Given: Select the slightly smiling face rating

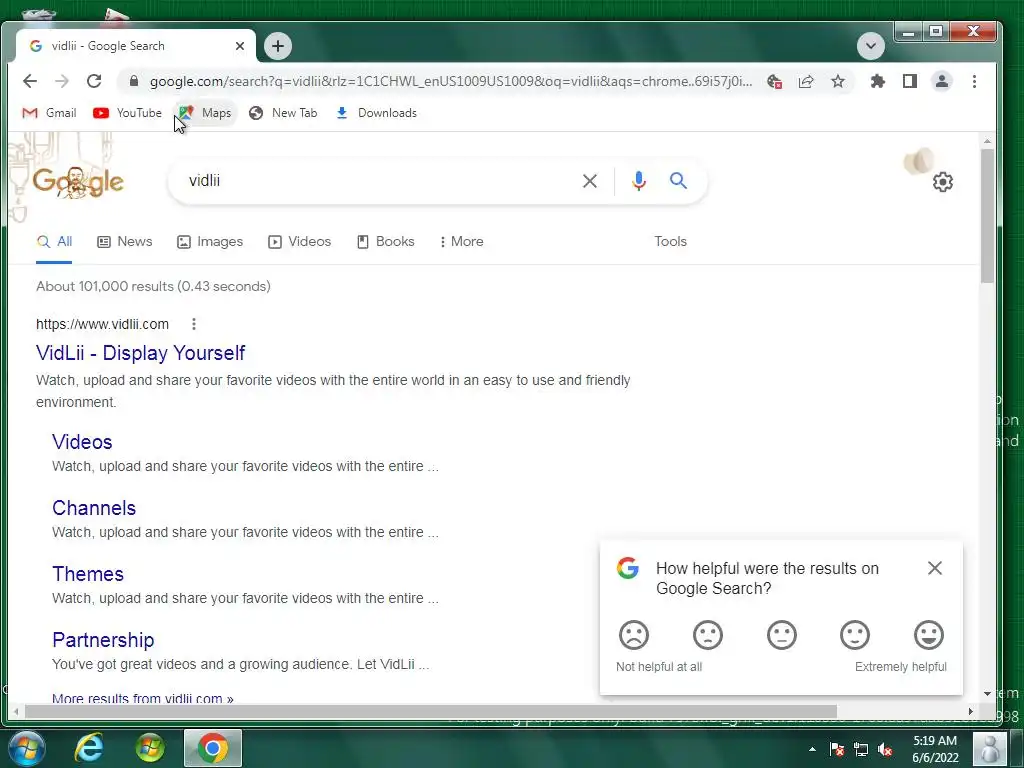Looking at the screenshot, I should coord(855,635).
